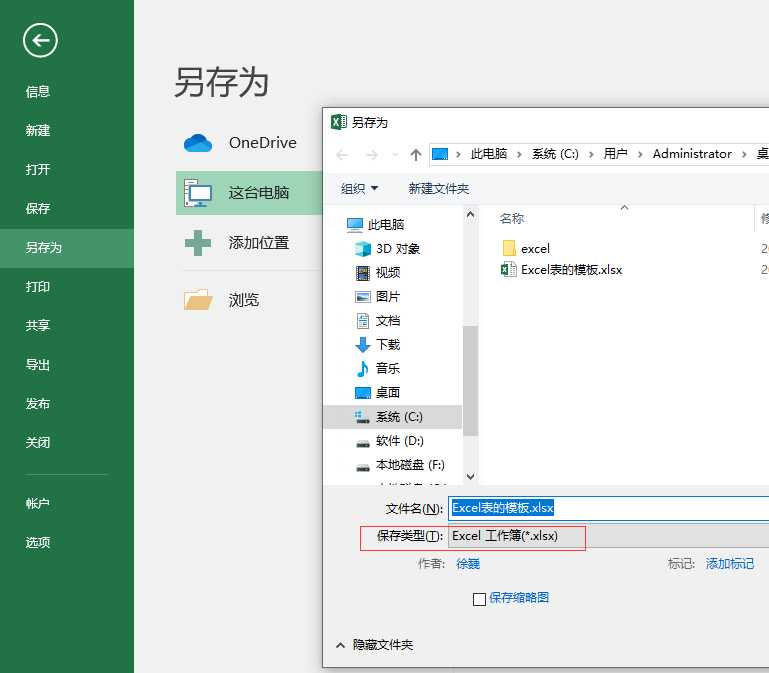Open 保存类型 Excel 工作簿 combo box
Screen dimensions: 769x673
pyautogui.click(x=608, y=536)
